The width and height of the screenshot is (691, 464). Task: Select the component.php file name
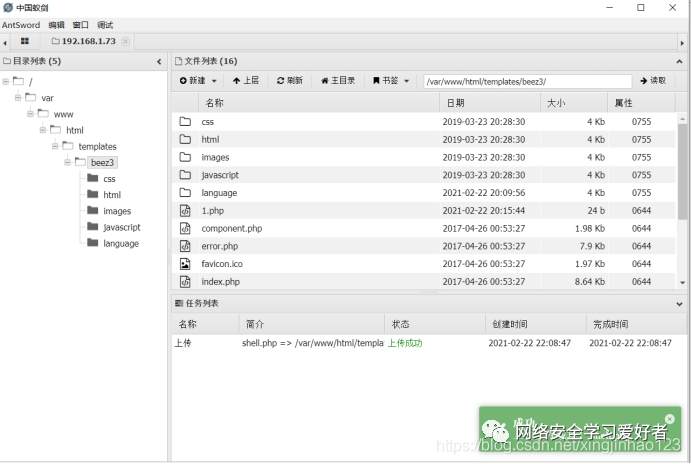(232, 229)
